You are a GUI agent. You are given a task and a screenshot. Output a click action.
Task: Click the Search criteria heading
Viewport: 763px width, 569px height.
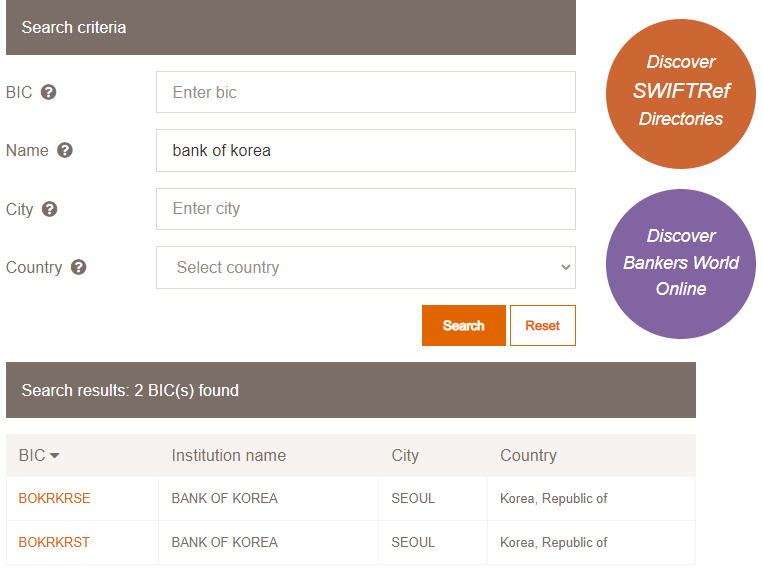pyautogui.click(x=73, y=27)
